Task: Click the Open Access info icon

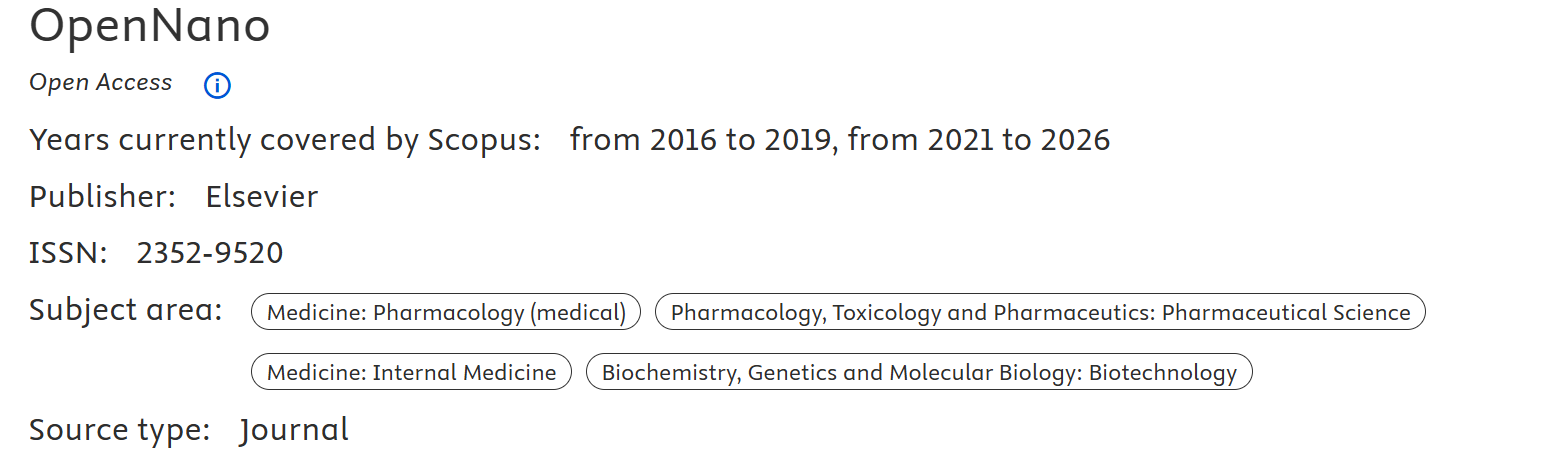Action: [x=217, y=86]
